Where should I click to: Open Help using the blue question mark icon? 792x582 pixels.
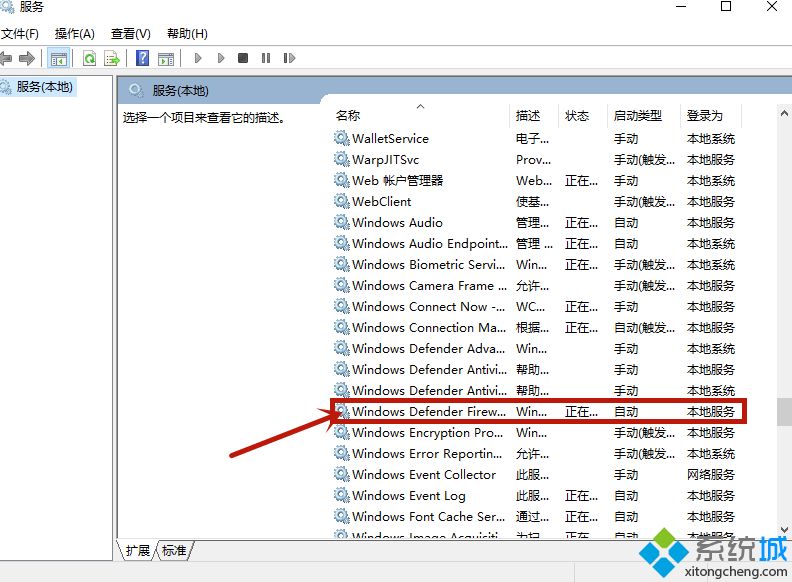coord(143,59)
